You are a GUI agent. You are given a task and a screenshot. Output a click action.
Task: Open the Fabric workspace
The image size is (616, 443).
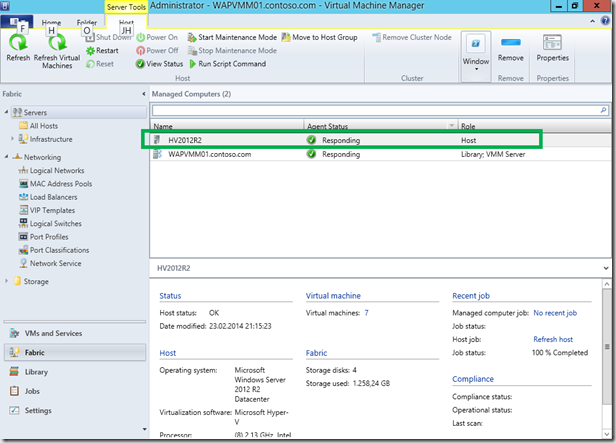point(75,352)
